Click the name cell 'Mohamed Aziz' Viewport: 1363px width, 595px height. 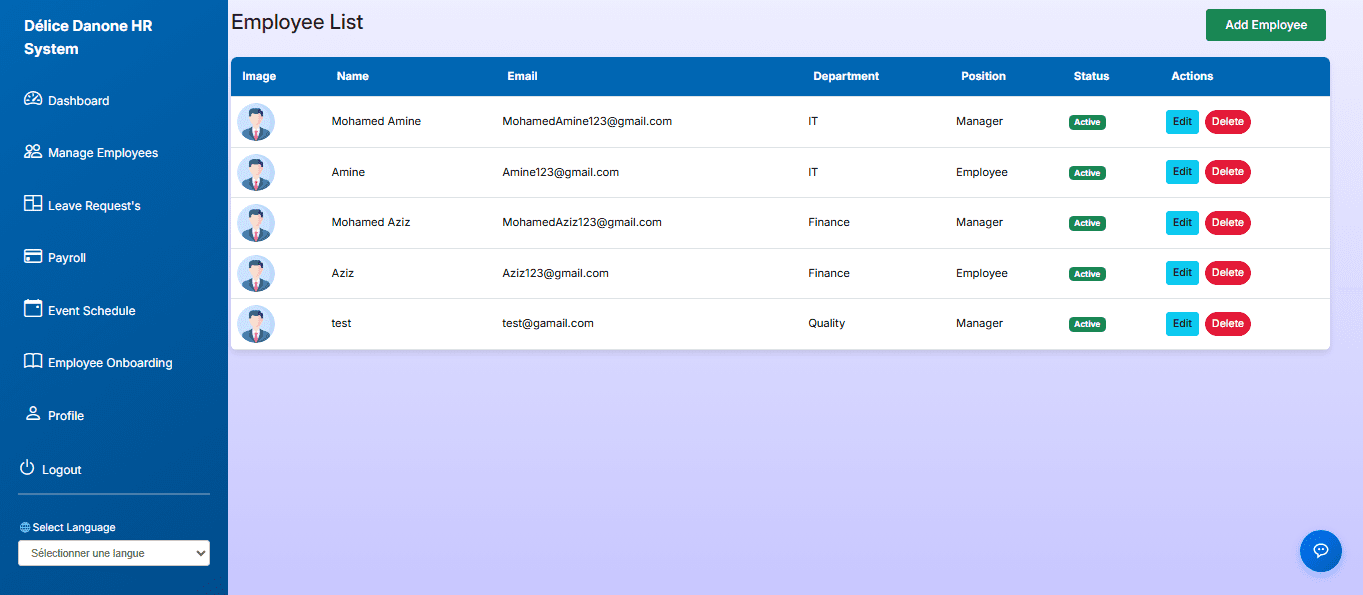pyautogui.click(x=371, y=222)
